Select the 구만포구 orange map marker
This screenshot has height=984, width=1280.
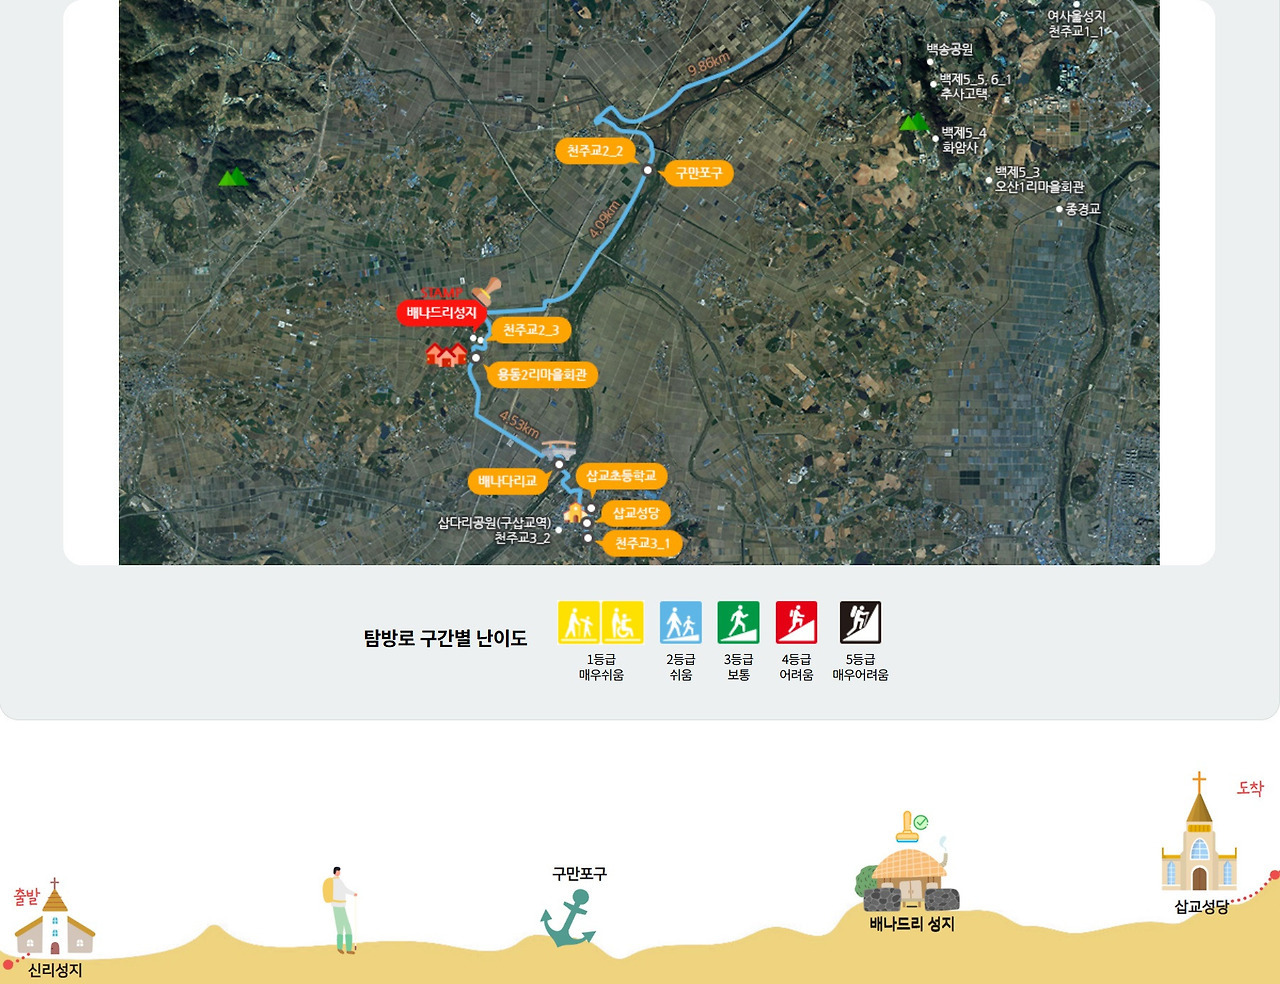point(698,174)
